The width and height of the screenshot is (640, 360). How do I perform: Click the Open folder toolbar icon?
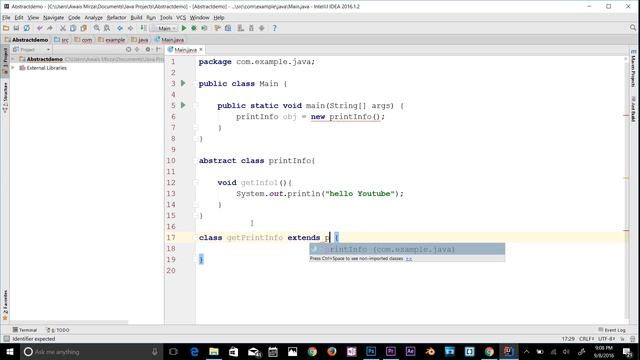(6, 28)
